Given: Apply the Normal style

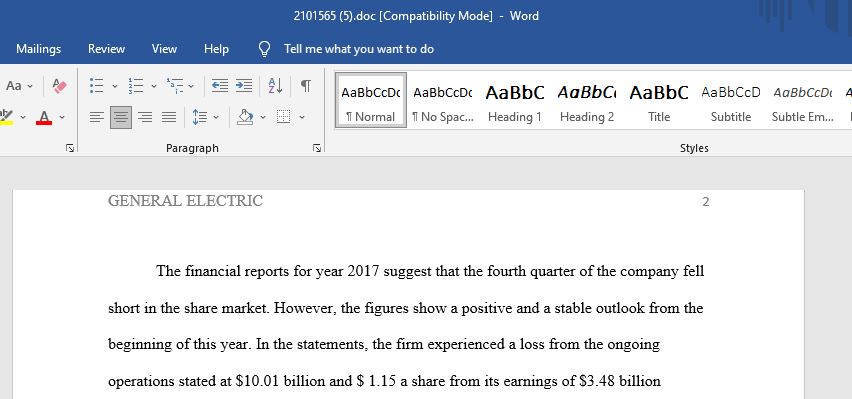Looking at the screenshot, I should [x=371, y=101].
